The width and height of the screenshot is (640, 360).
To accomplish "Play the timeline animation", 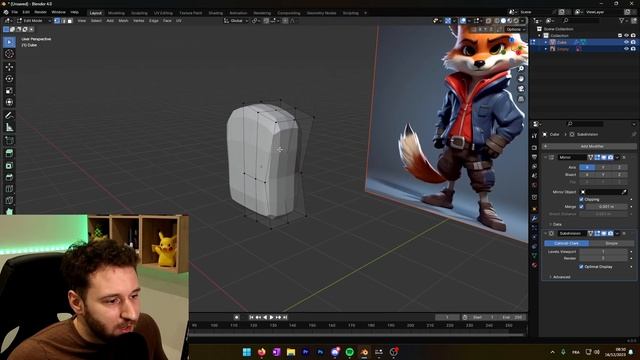I will pos(271,317).
